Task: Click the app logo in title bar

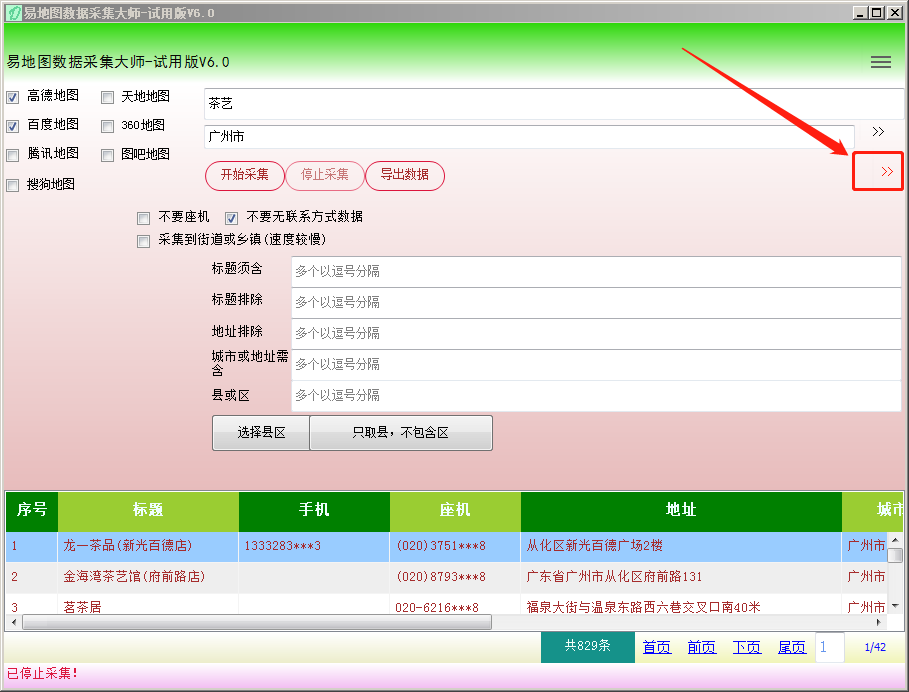Action: [12, 12]
